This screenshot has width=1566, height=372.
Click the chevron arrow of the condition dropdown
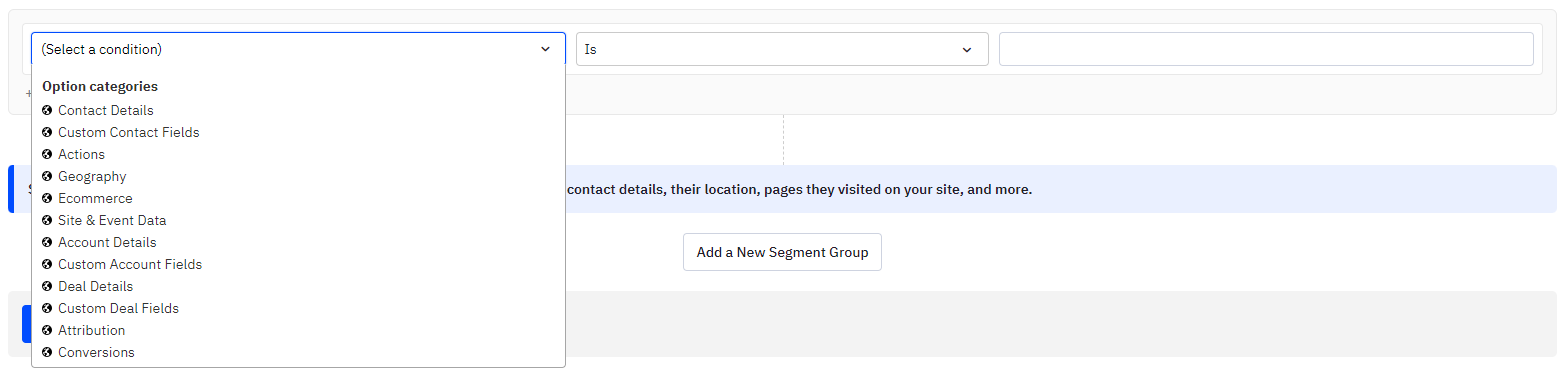click(545, 49)
